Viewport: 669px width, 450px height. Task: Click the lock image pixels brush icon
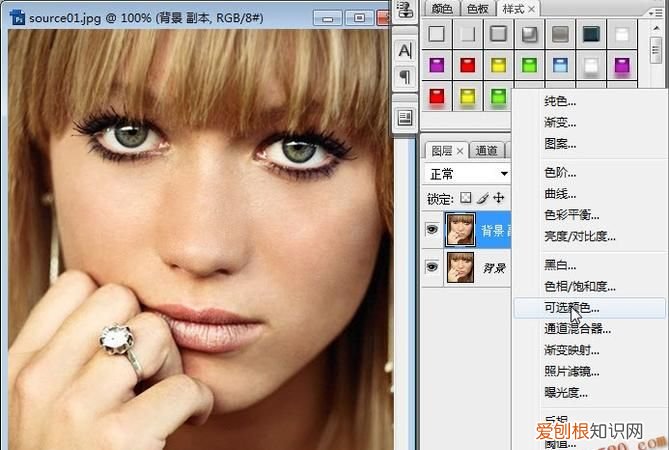click(x=482, y=199)
